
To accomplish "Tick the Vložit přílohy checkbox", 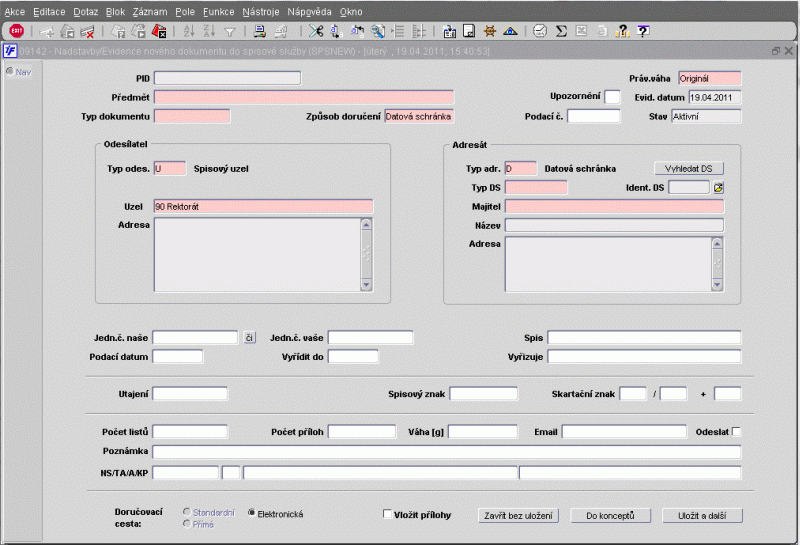I will point(387,514).
